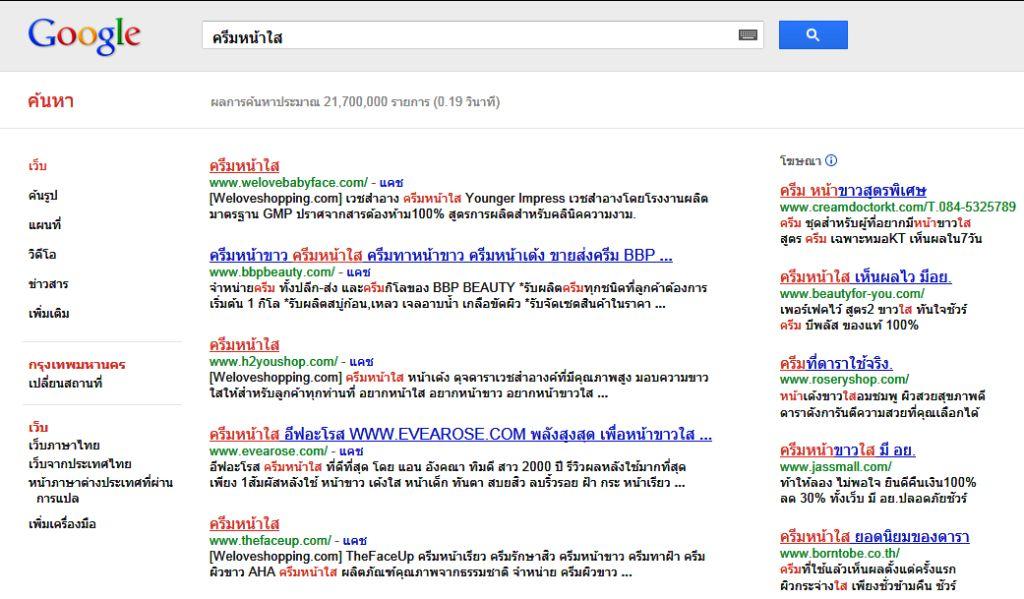Open the creamdoctorkt.com ad title

pos(852,190)
